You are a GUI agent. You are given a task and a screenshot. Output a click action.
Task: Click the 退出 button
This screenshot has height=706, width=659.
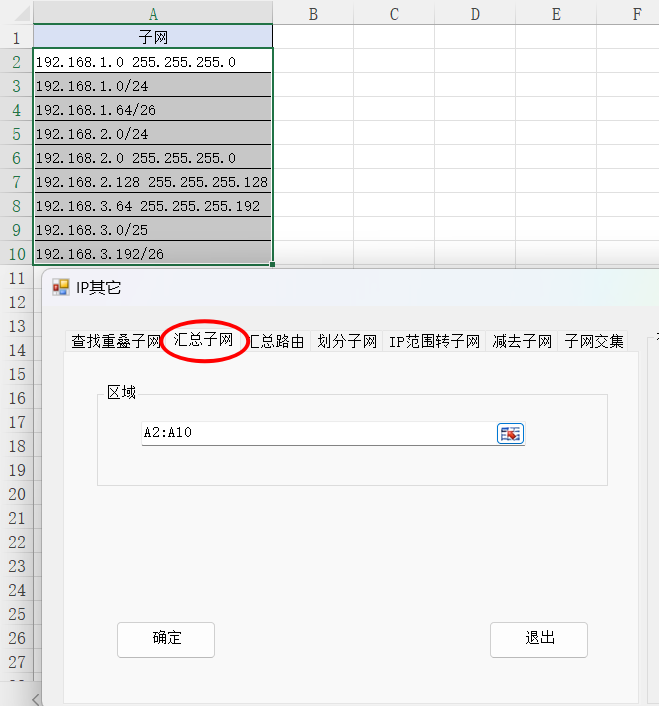pos(539,640)
